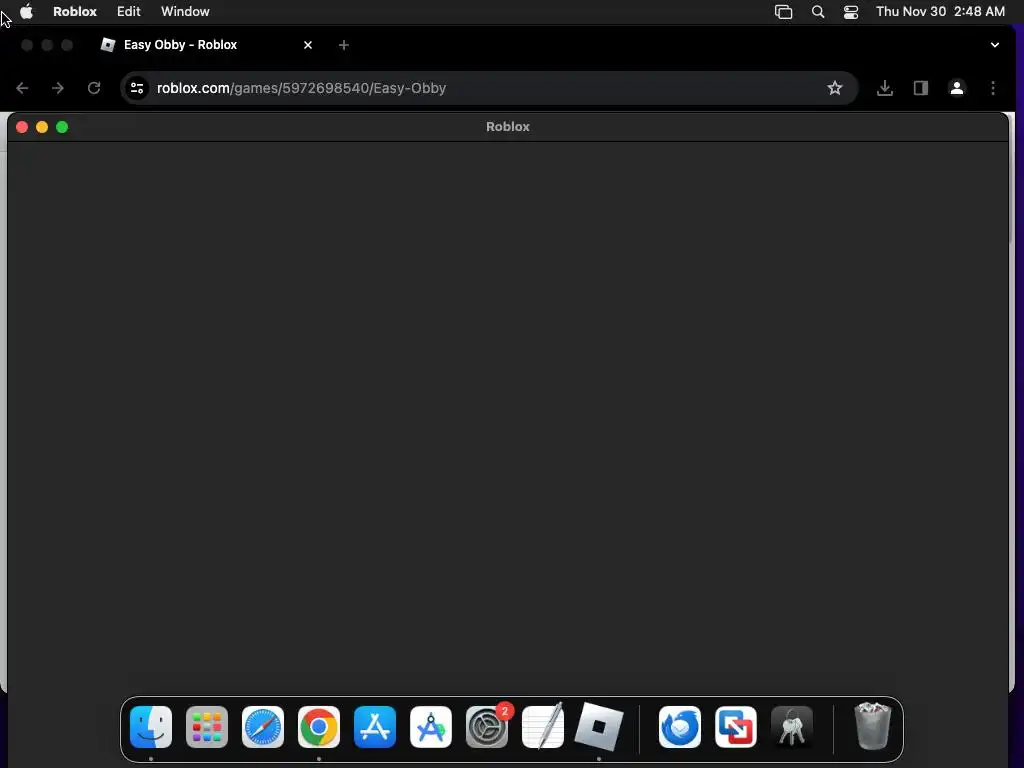Open the Trash from the Dock

873,727
